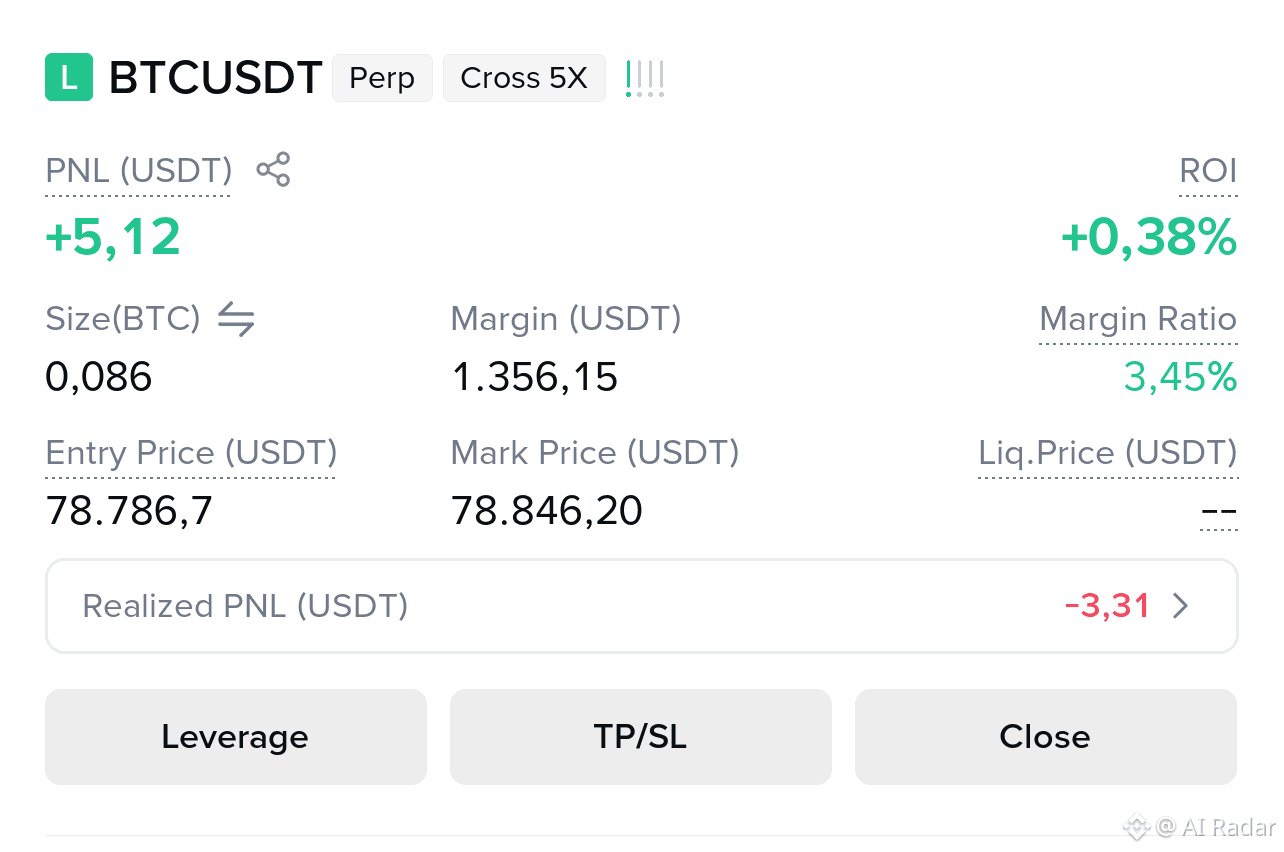The image size is (1284, 852).
Task: Click the Liq.Price (USDT) label
Action: 1108,454
